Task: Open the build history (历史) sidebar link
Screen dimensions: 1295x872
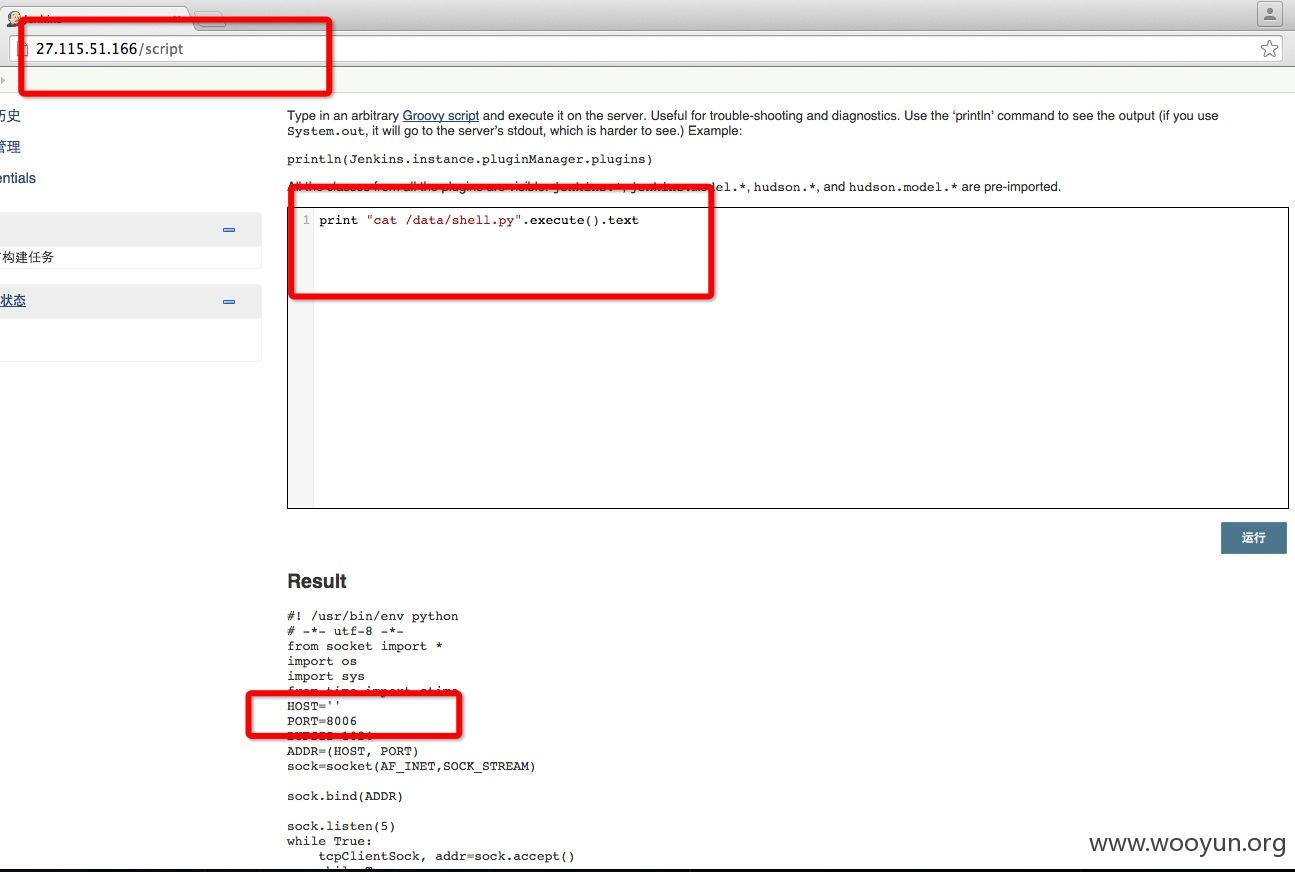Action: (9, 115)
